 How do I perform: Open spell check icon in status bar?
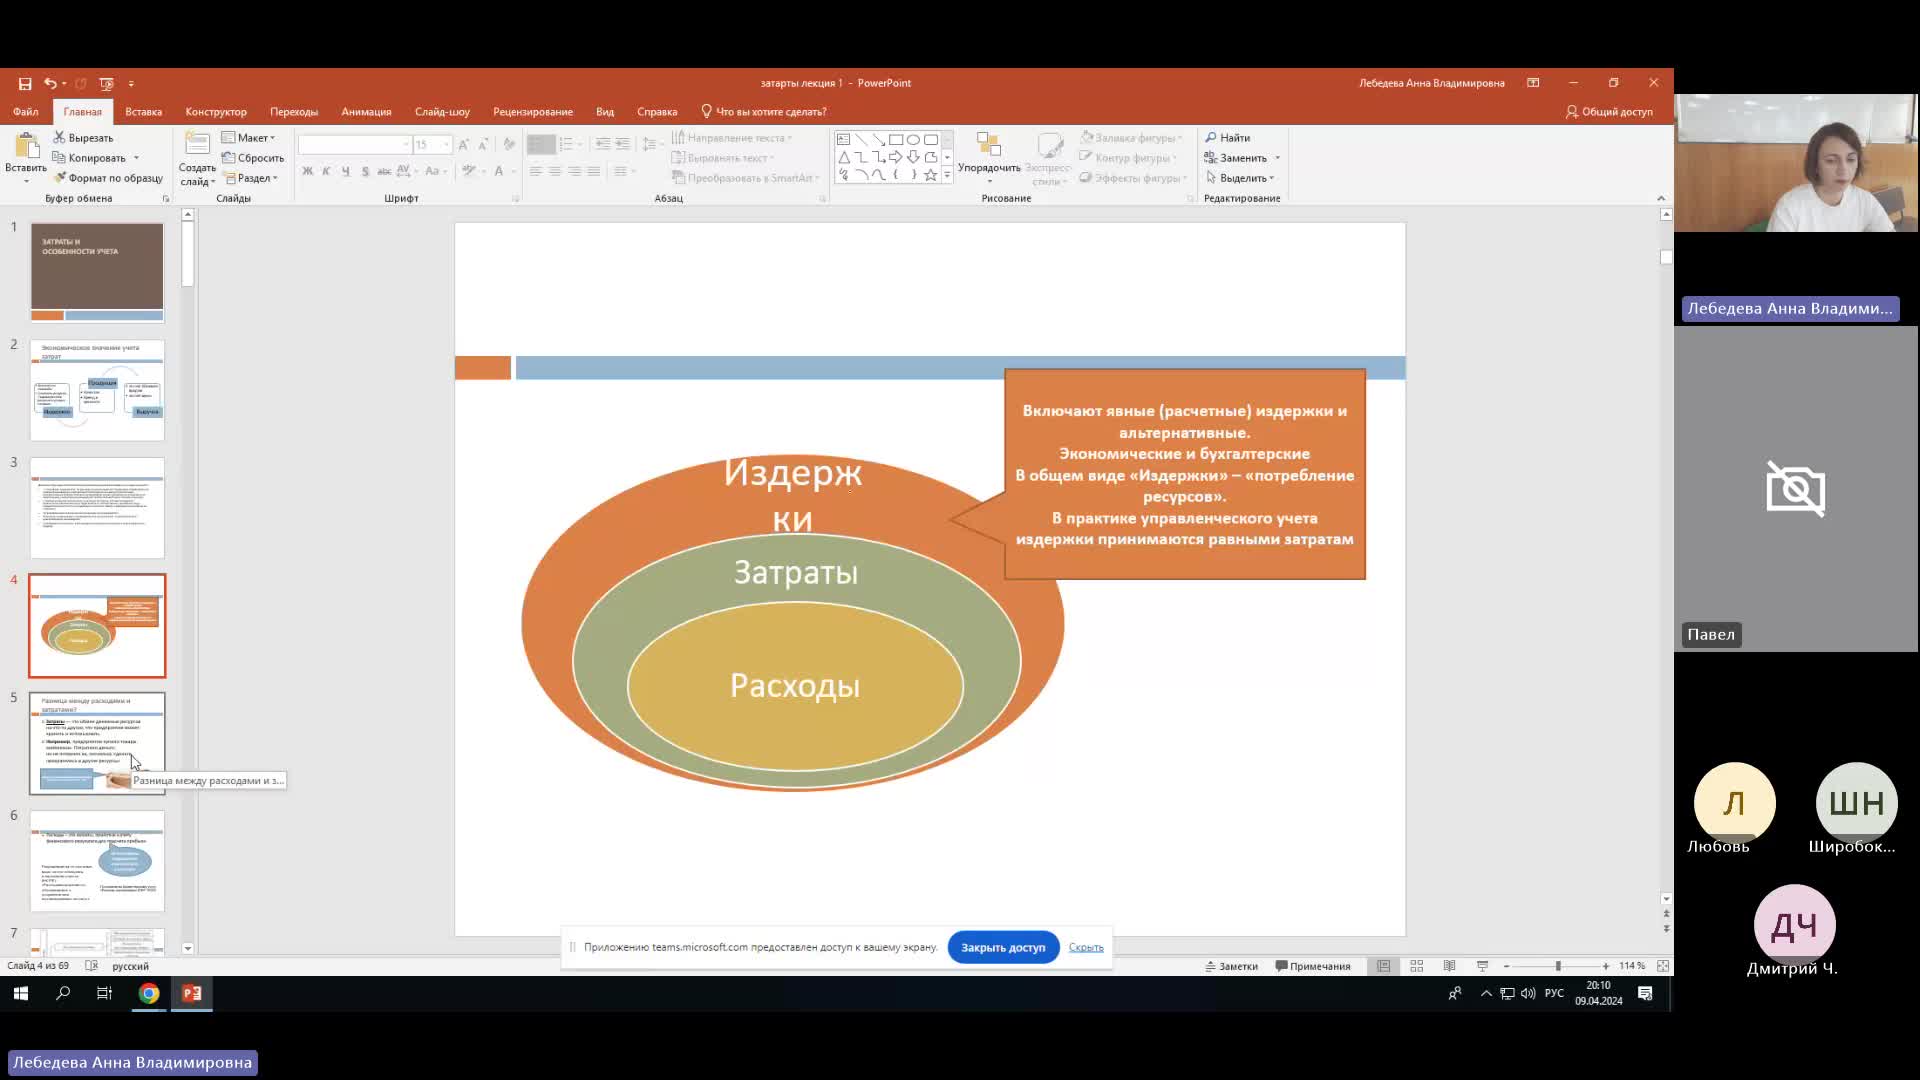[x=92, y=966]
